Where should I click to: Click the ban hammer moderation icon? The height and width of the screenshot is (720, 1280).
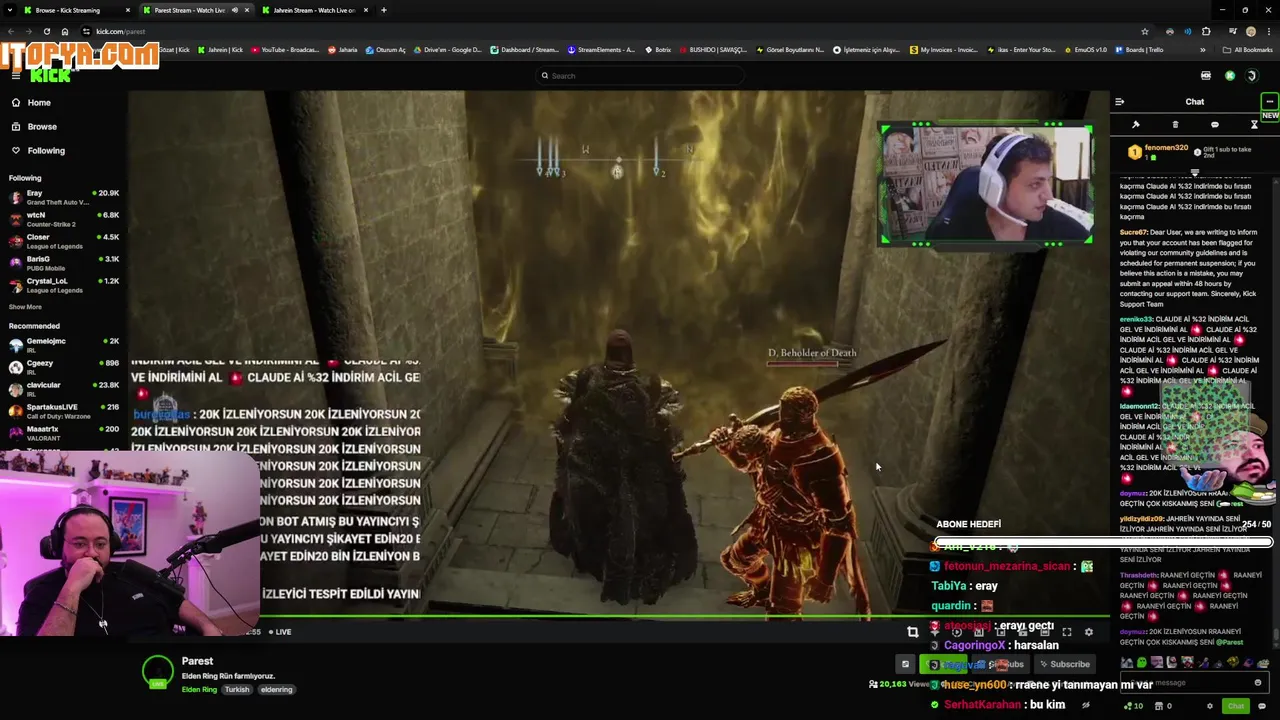coord(1136,125)
